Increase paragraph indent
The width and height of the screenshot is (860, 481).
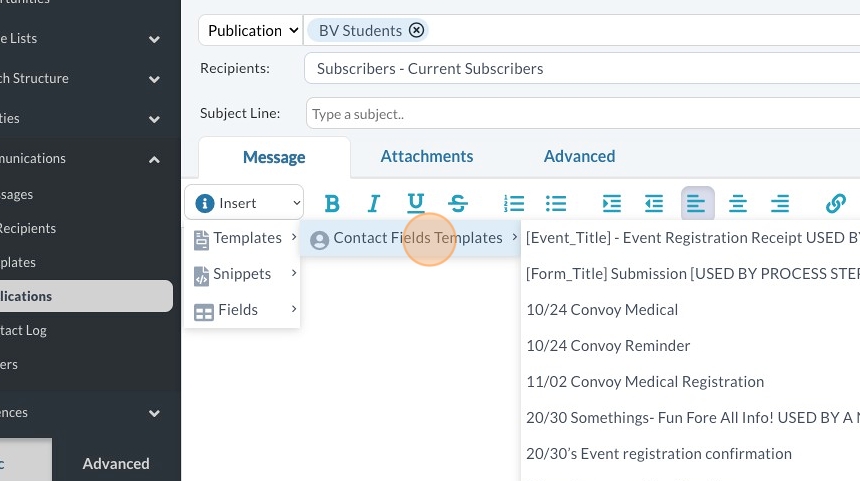612,204
